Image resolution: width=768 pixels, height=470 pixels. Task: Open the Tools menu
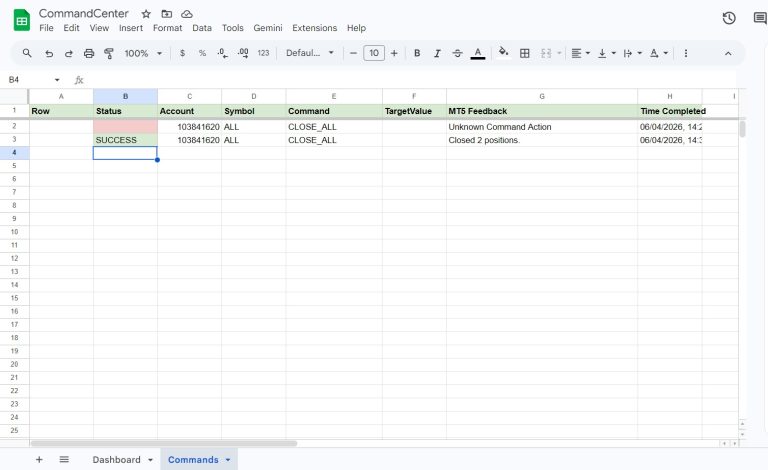click(x=233, y=28)
